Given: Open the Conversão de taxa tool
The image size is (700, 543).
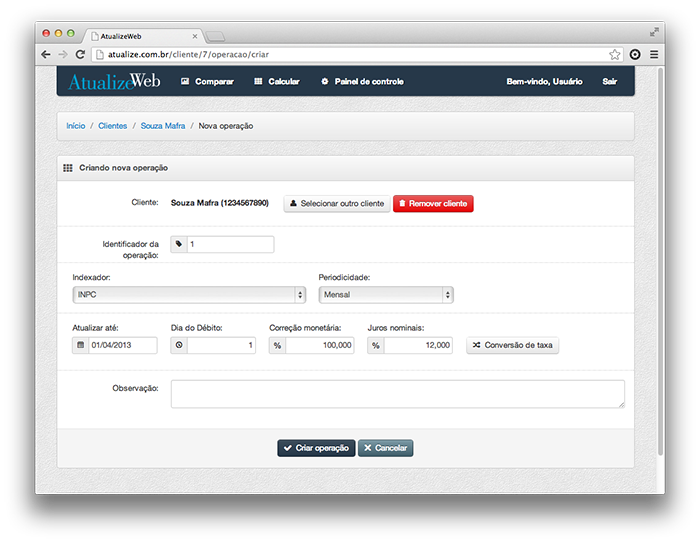Looking at the screenshot, I should (513, 346).
